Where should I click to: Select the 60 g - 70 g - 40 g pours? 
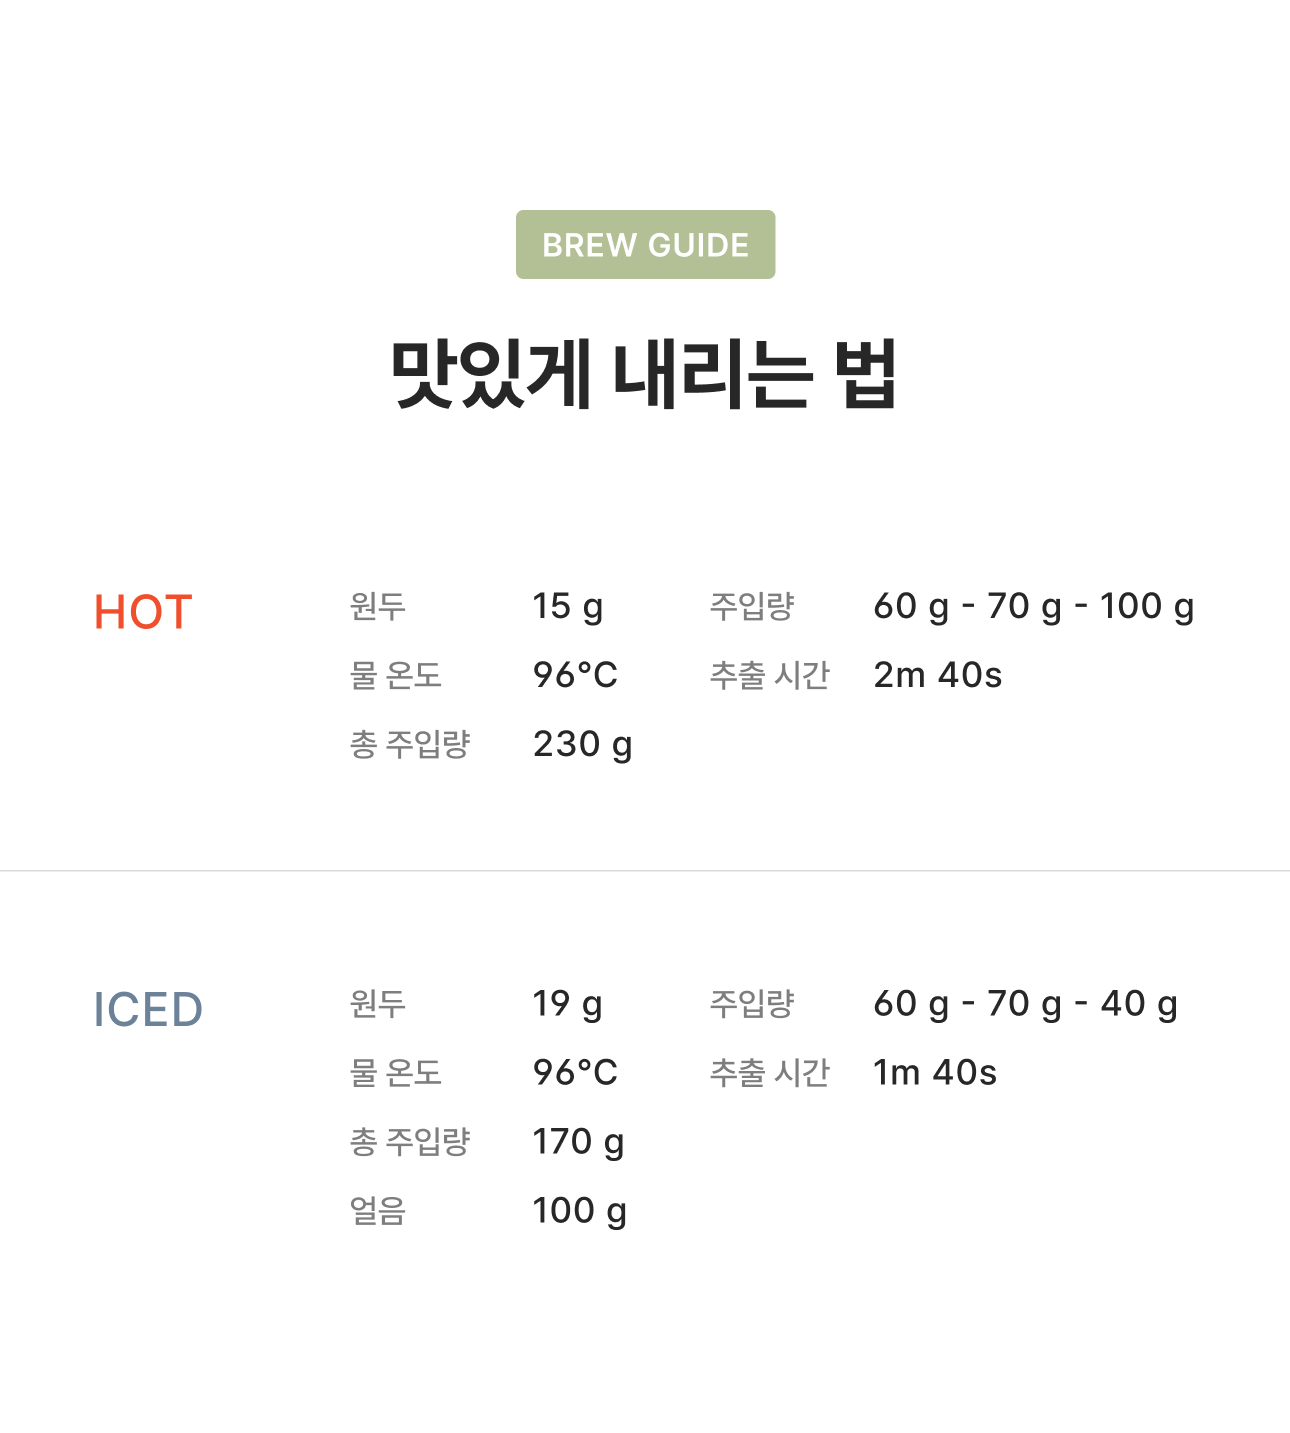pos(1025,1003)
